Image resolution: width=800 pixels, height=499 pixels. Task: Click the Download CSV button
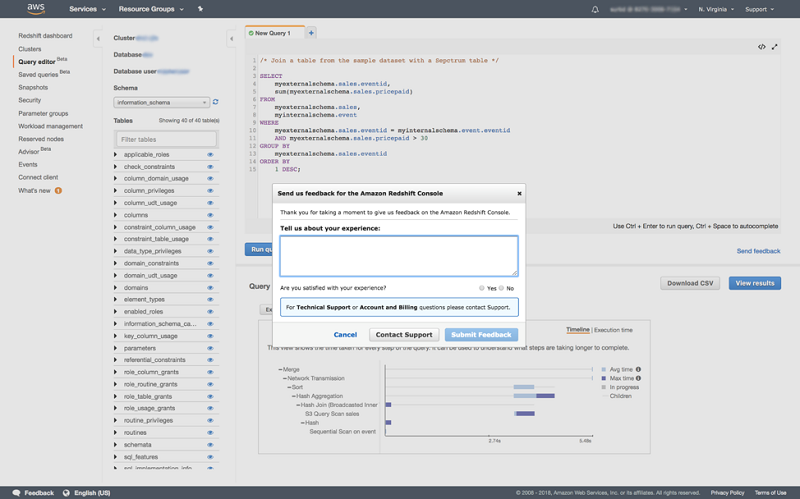coord(690,283)
